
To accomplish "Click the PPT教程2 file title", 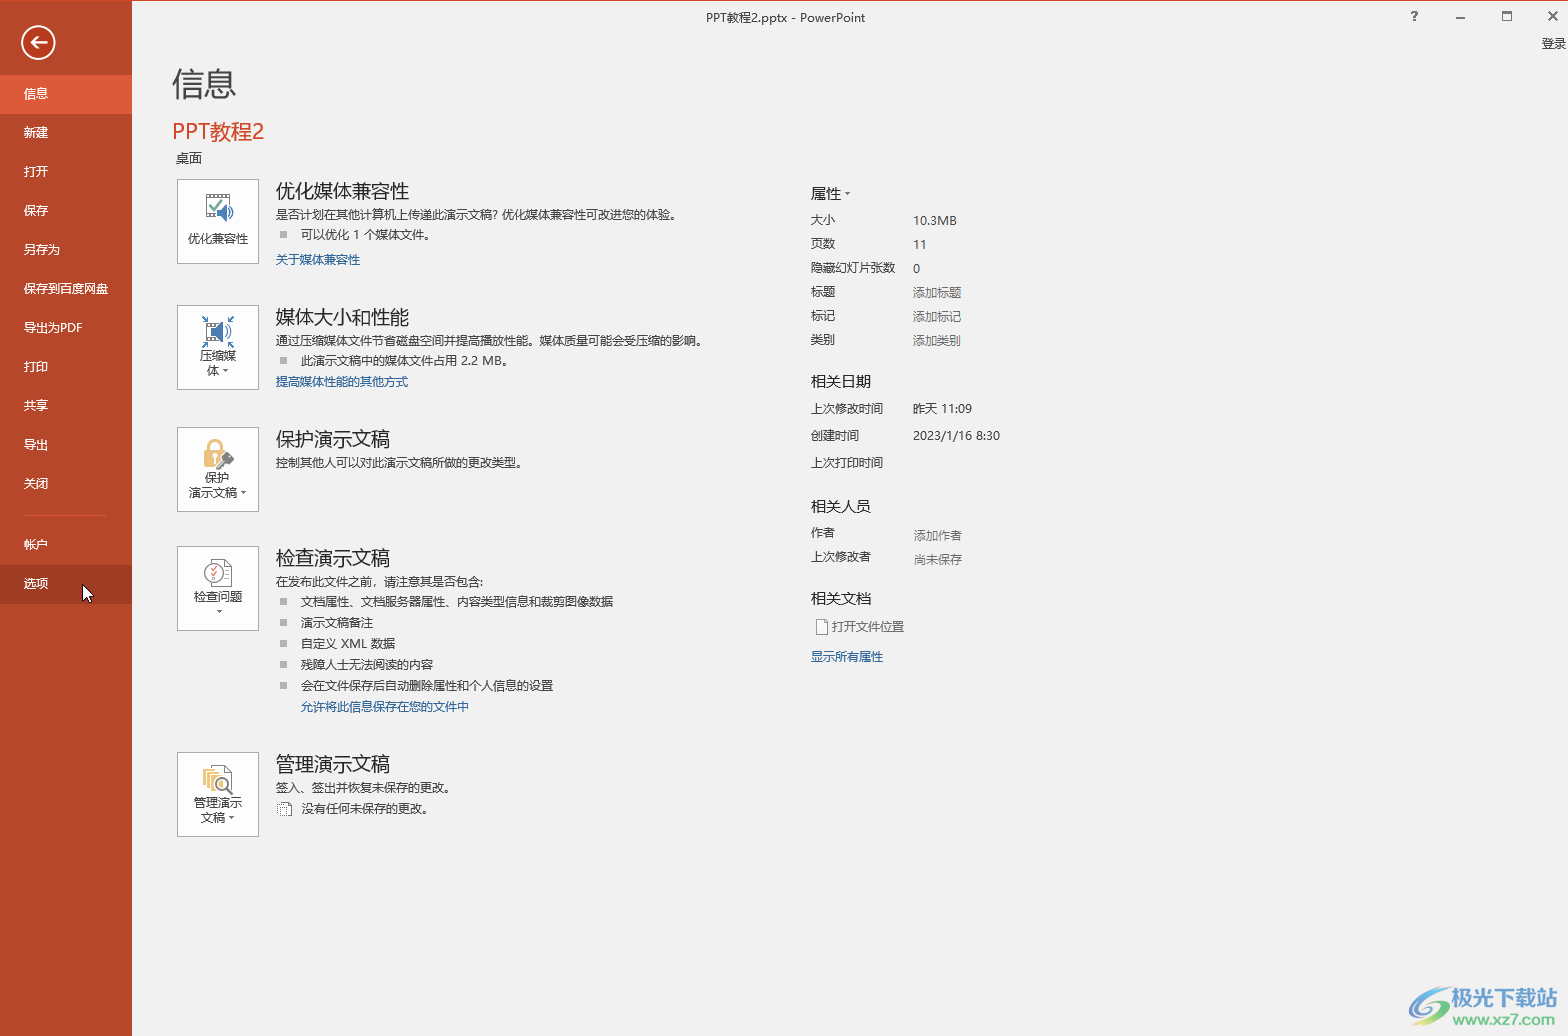I will 218,132.
